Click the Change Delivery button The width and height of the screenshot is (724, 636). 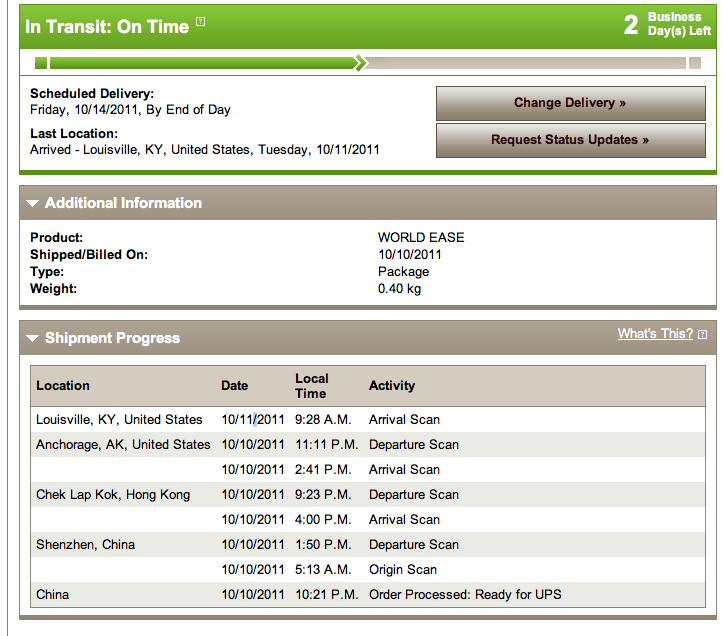tap(571, 103)
